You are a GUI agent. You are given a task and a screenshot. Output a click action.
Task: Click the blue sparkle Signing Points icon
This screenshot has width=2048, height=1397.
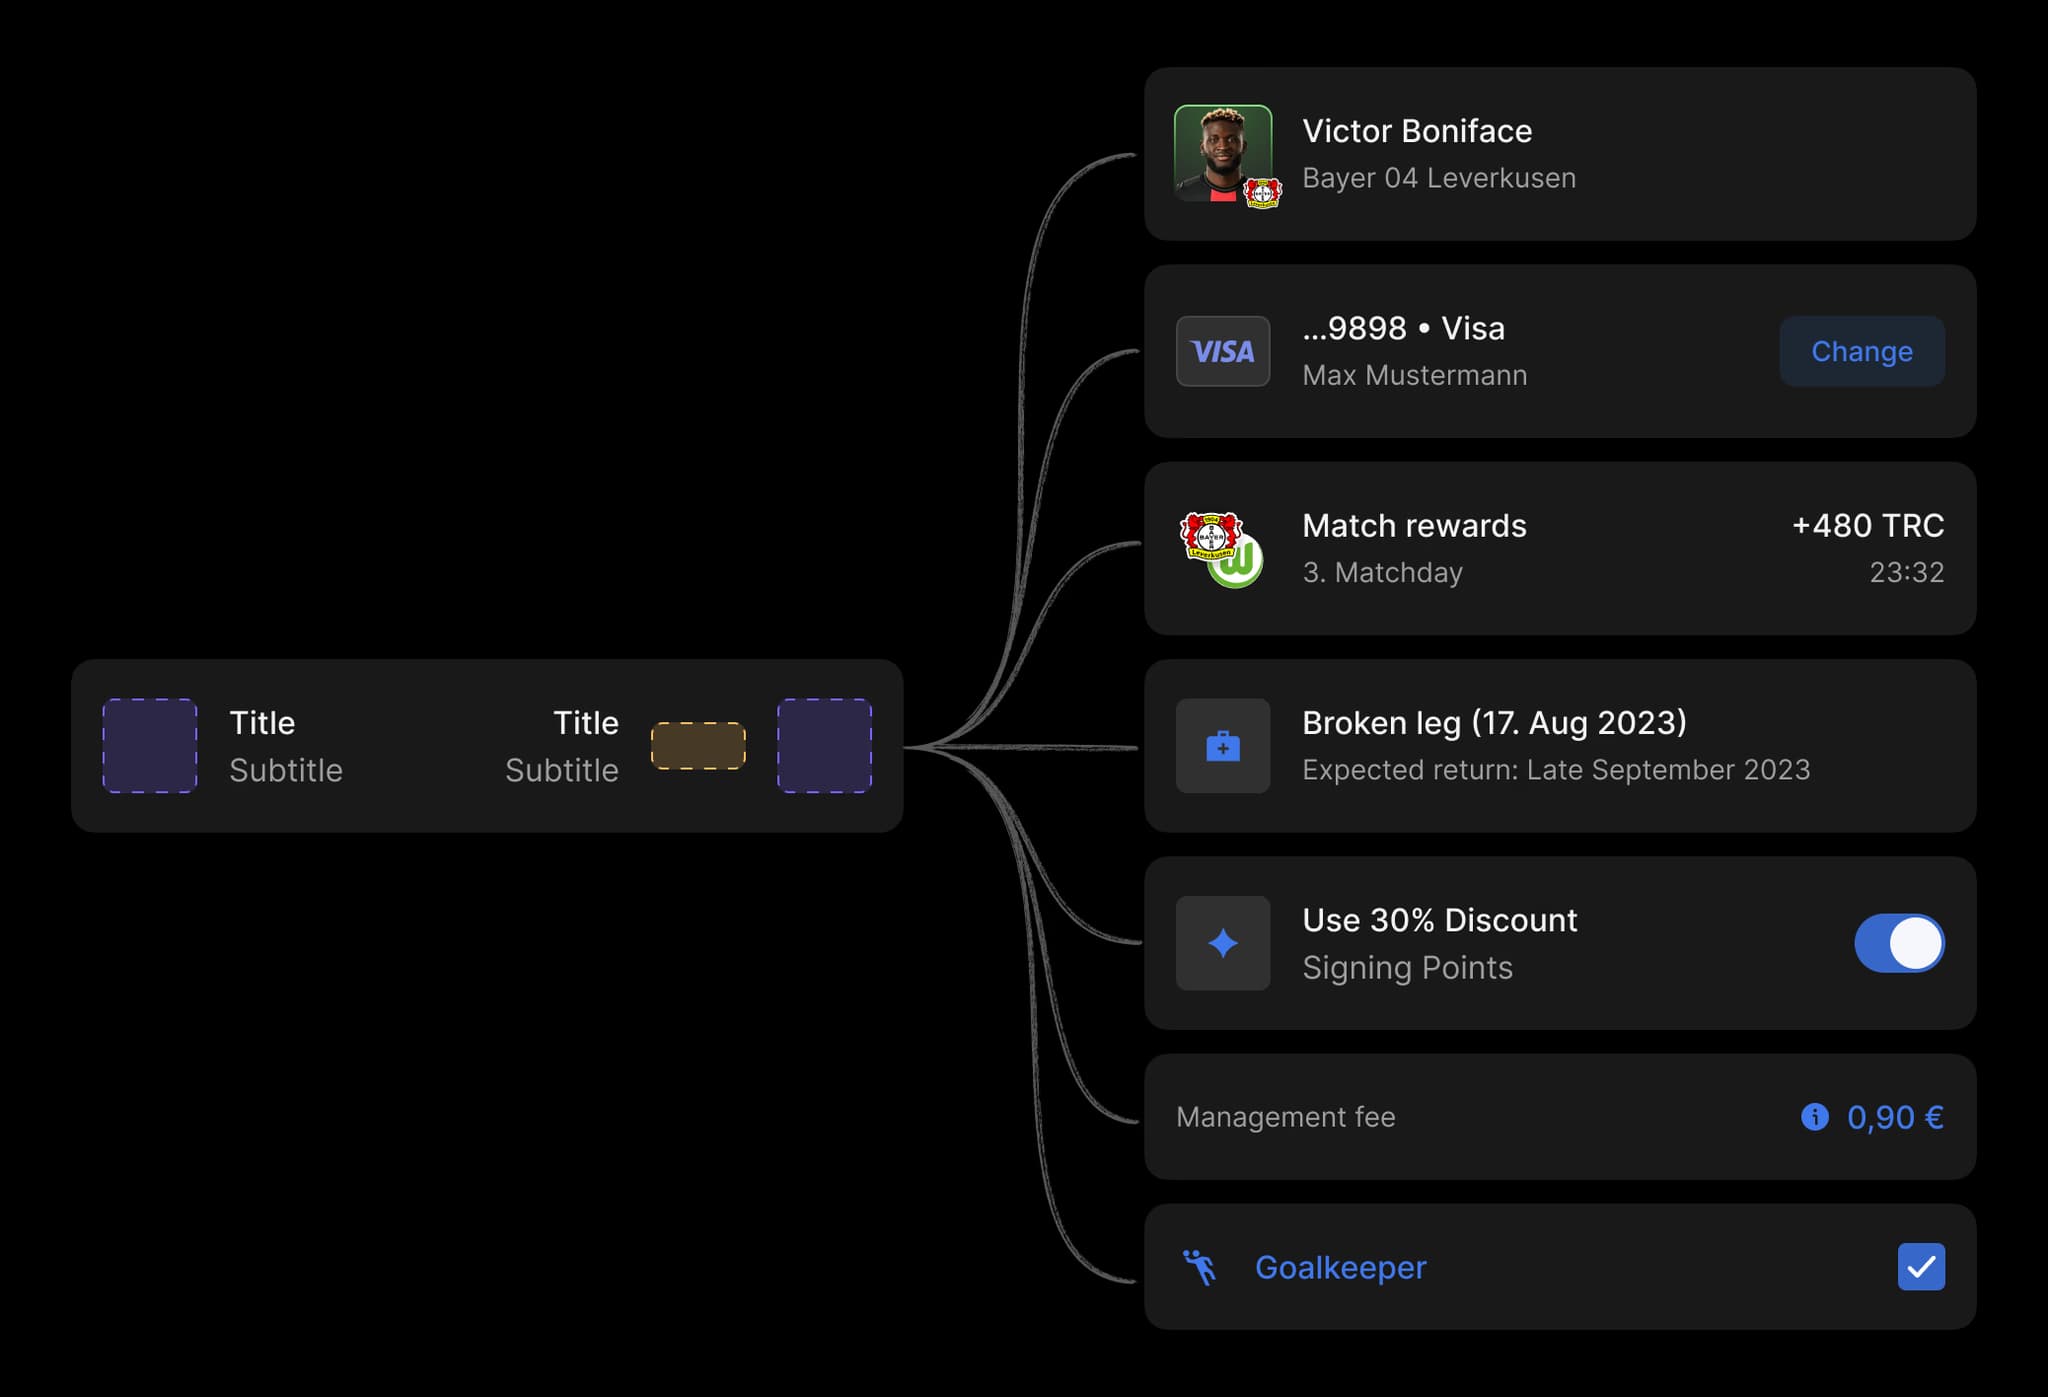[x=1222, y=943]
